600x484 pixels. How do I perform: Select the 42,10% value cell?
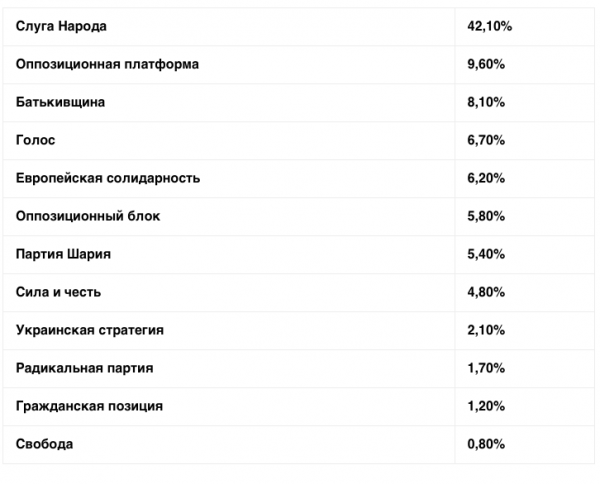[x=489, y=26]
